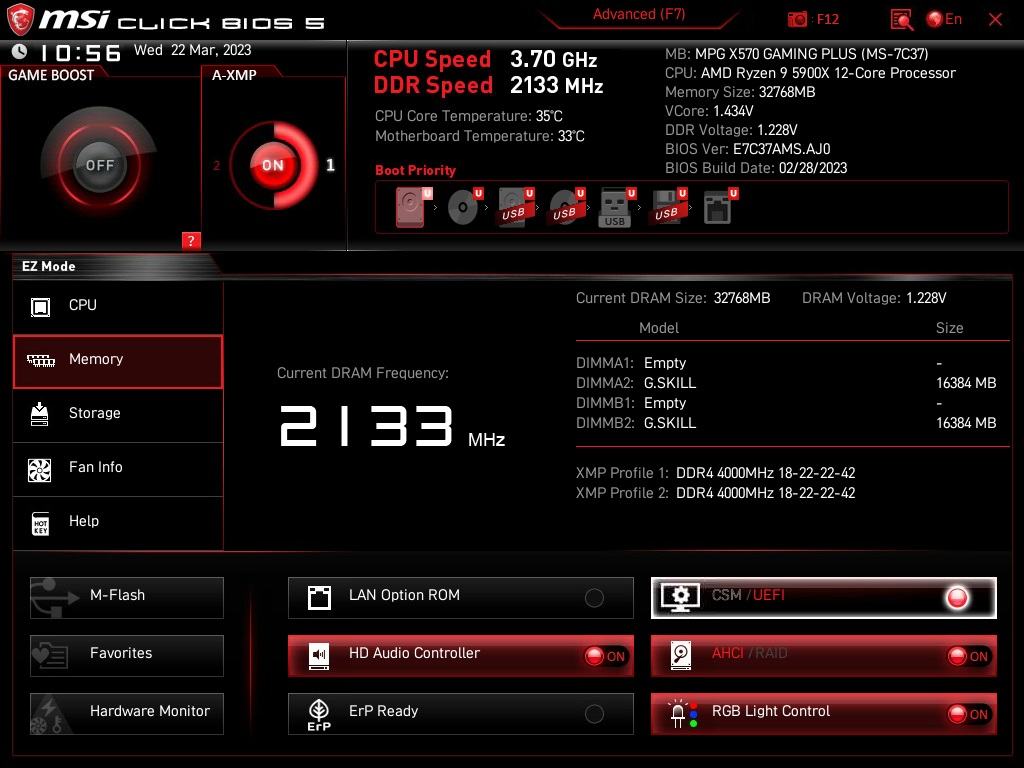
Task: Click the CSM/UEFI monitor gear icon
Action: click(x=680, y=598)
